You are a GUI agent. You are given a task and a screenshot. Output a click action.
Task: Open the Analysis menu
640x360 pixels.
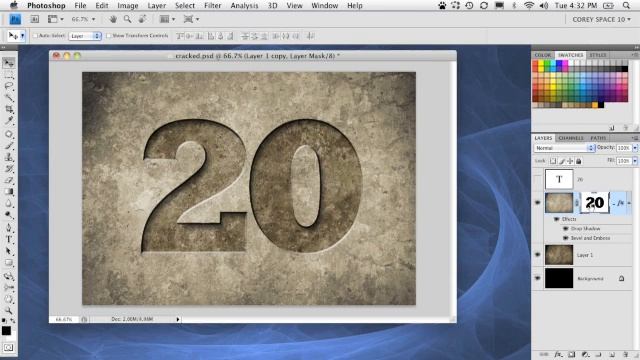tap(244, 6)
